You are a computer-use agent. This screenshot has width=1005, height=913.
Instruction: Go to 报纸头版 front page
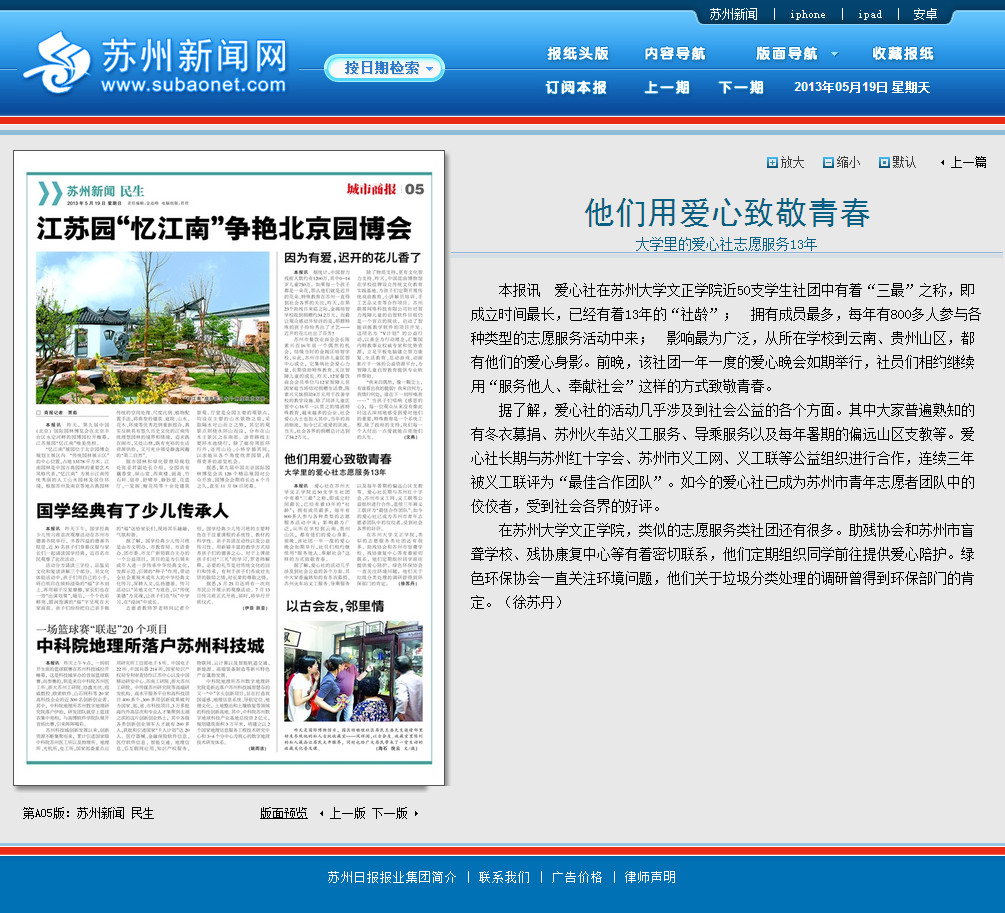pyautogui.click(x=577, y=53)
